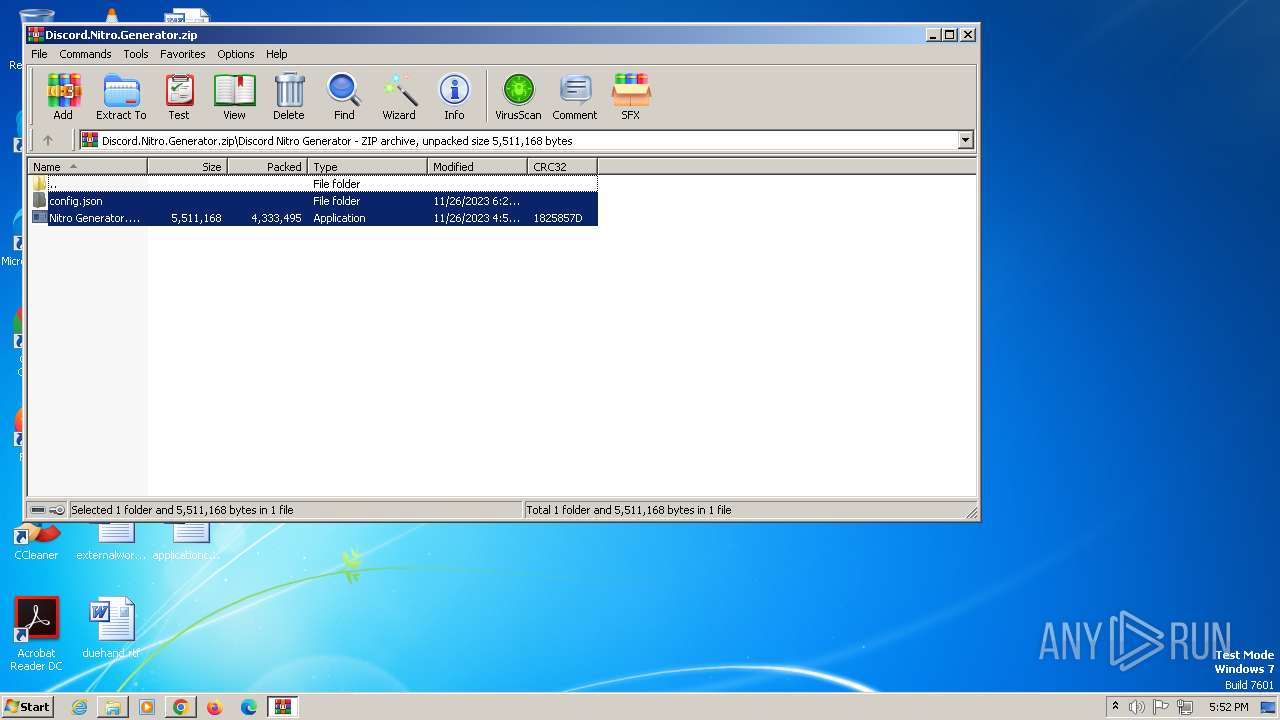Open the Tools menu
This screenshot has height=720, width=1280.
(136, 54)
